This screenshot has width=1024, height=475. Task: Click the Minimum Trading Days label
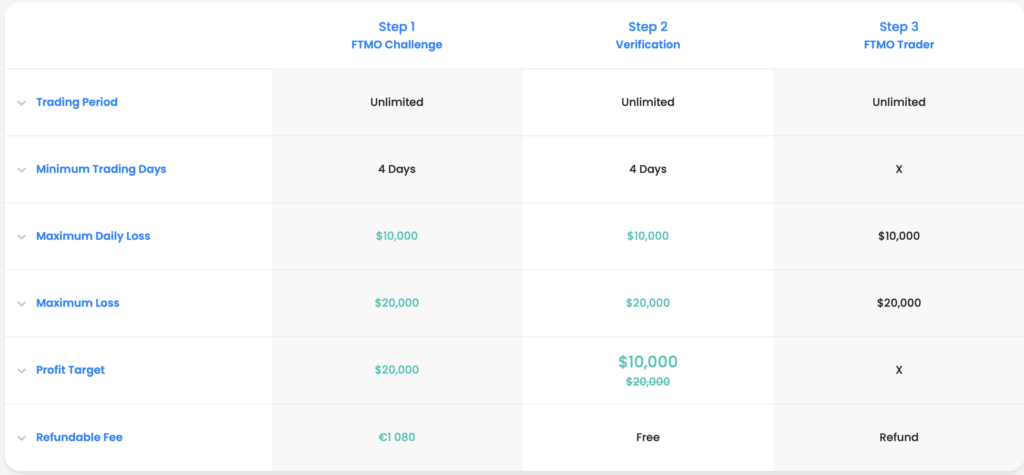101,169
